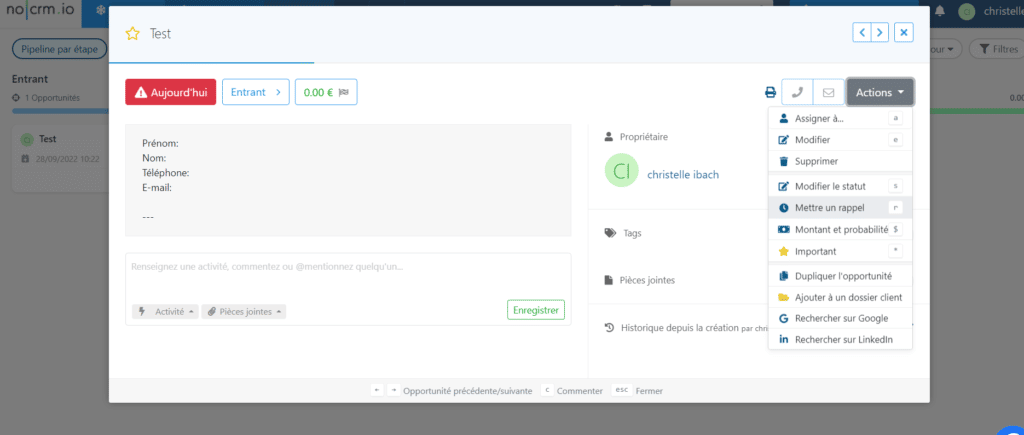Click the snowflake icon in top bar

[x=101, y=11]
